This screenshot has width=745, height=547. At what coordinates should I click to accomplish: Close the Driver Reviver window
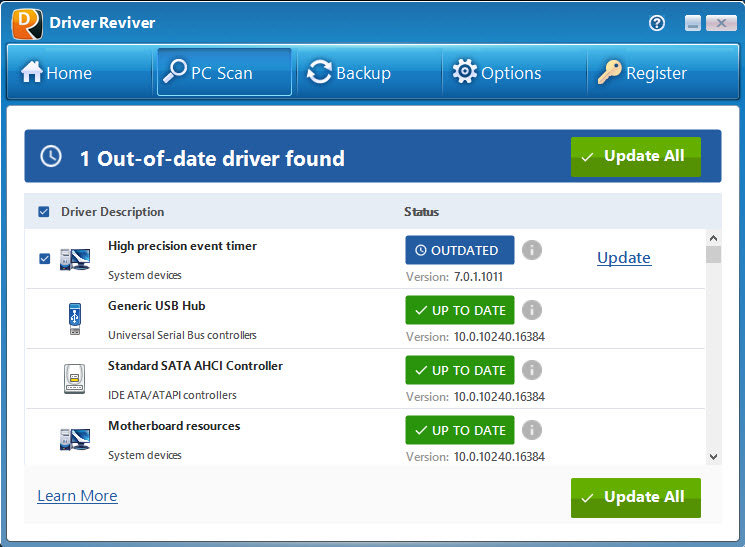(721, 23)
